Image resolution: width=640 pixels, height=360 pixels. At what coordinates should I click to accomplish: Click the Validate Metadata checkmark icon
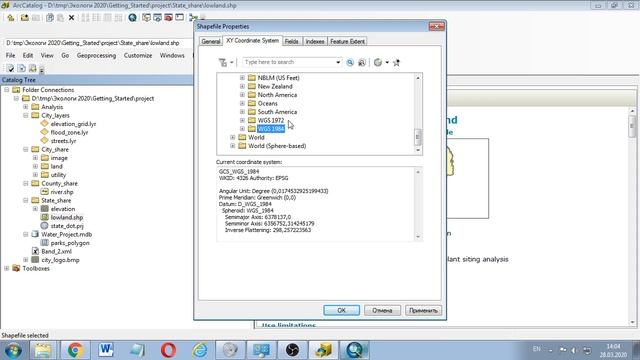[x=10, y=69]
